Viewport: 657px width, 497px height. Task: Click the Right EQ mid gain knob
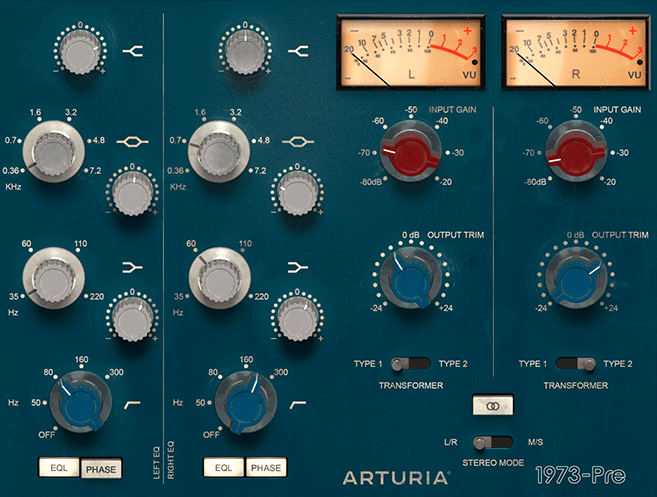(x=297, y=194)
